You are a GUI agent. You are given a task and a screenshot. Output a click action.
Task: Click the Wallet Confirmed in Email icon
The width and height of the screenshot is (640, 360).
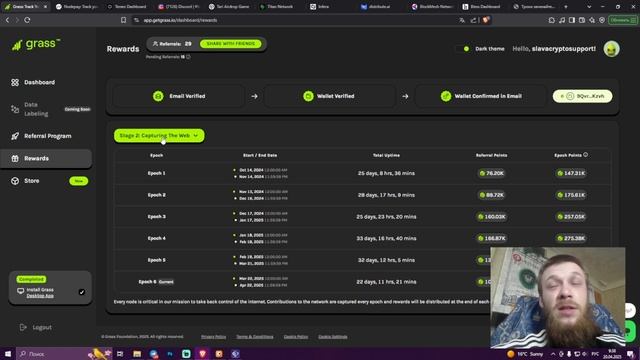click(x=446, y=96)
